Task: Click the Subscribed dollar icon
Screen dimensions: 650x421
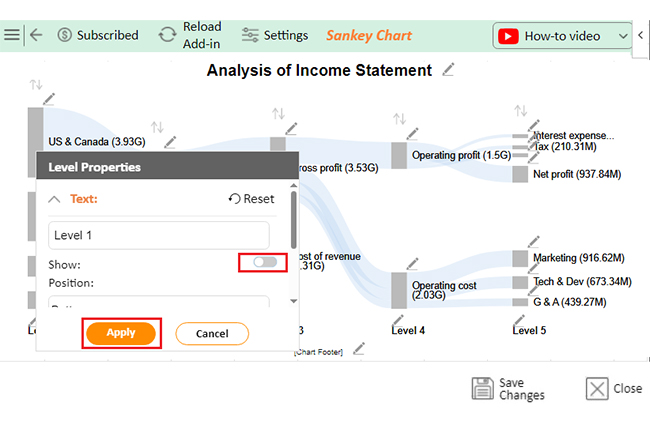Action: pyautogui.click(x=64, y=35)
